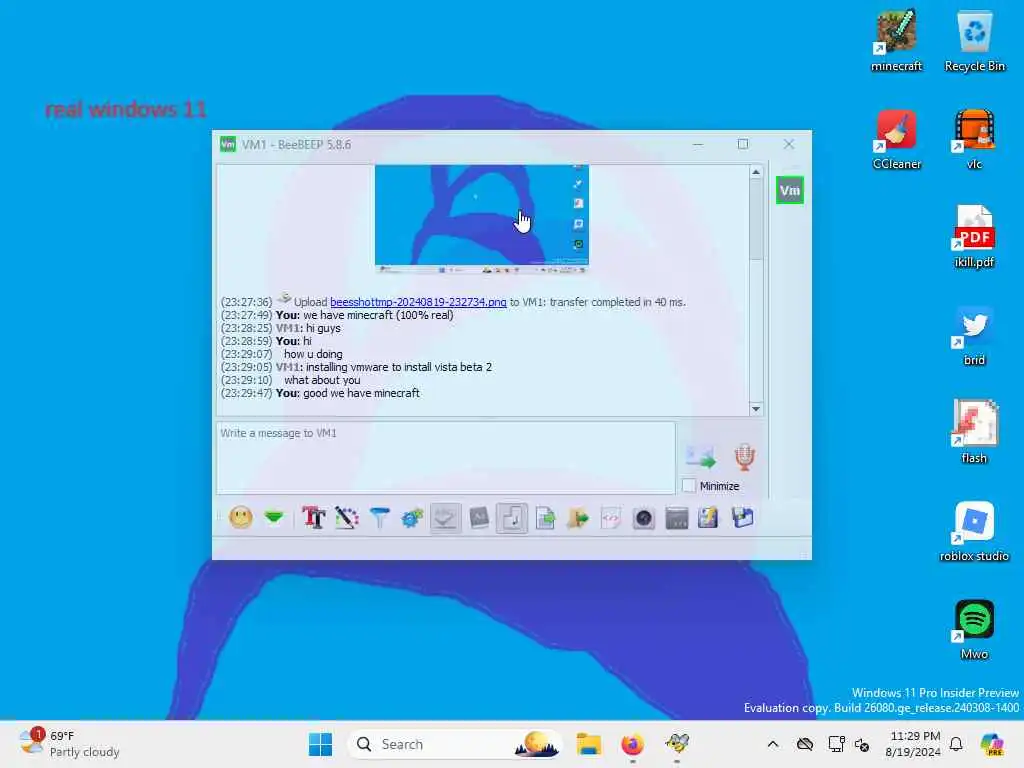Viewport: 1024px width, 768px height.
Task: Open the font color palette icon
Action: pyautogui.click(x=347, y=518)
